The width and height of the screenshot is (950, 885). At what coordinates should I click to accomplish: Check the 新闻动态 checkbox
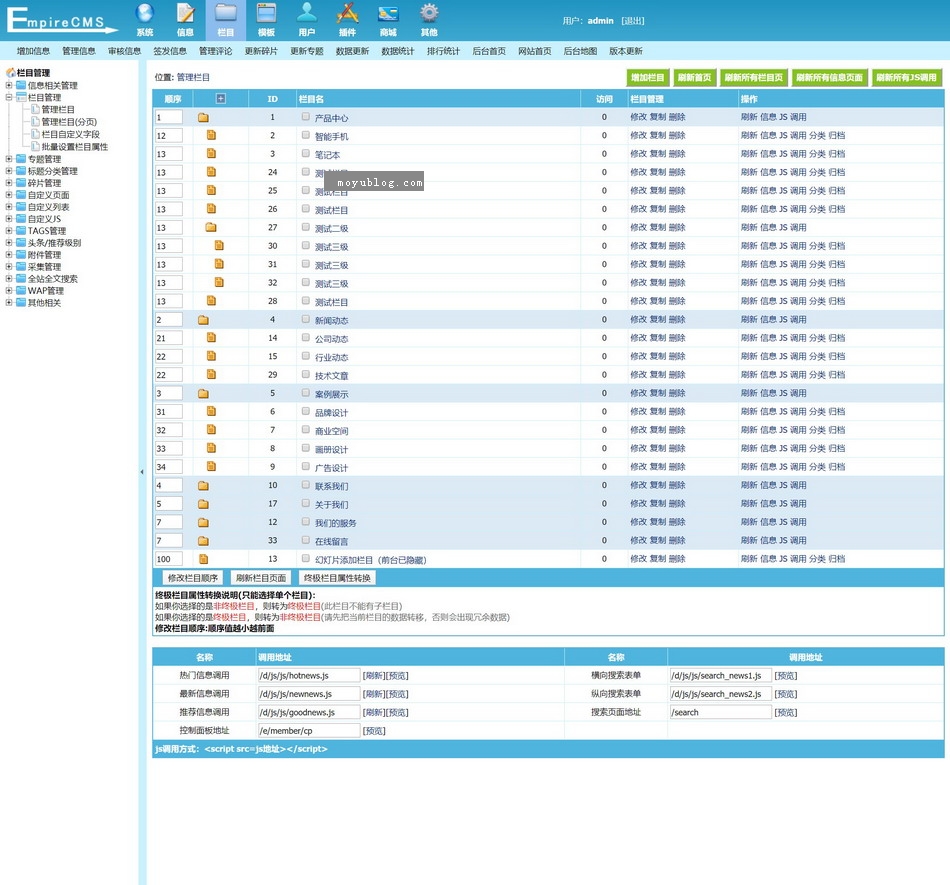tap(305, 319)
